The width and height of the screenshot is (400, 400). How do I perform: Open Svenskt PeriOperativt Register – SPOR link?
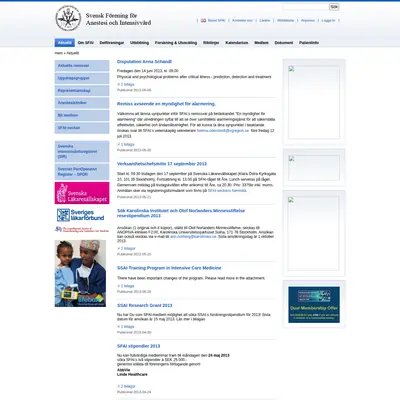point(82,172)
